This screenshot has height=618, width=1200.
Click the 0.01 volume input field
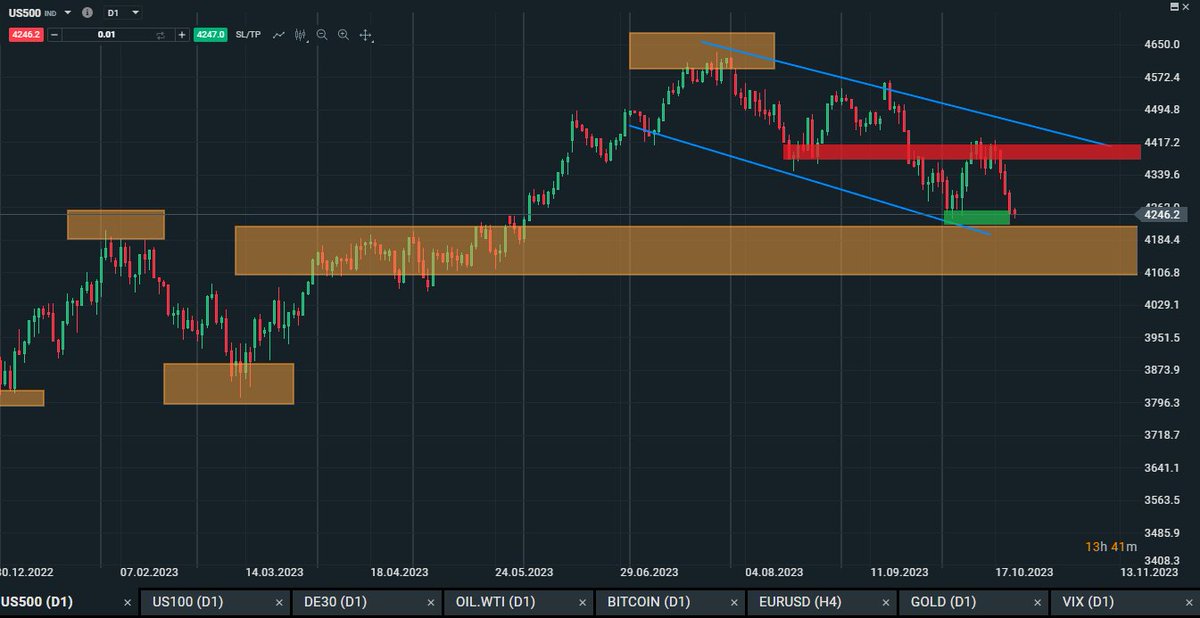click(106, 35)
